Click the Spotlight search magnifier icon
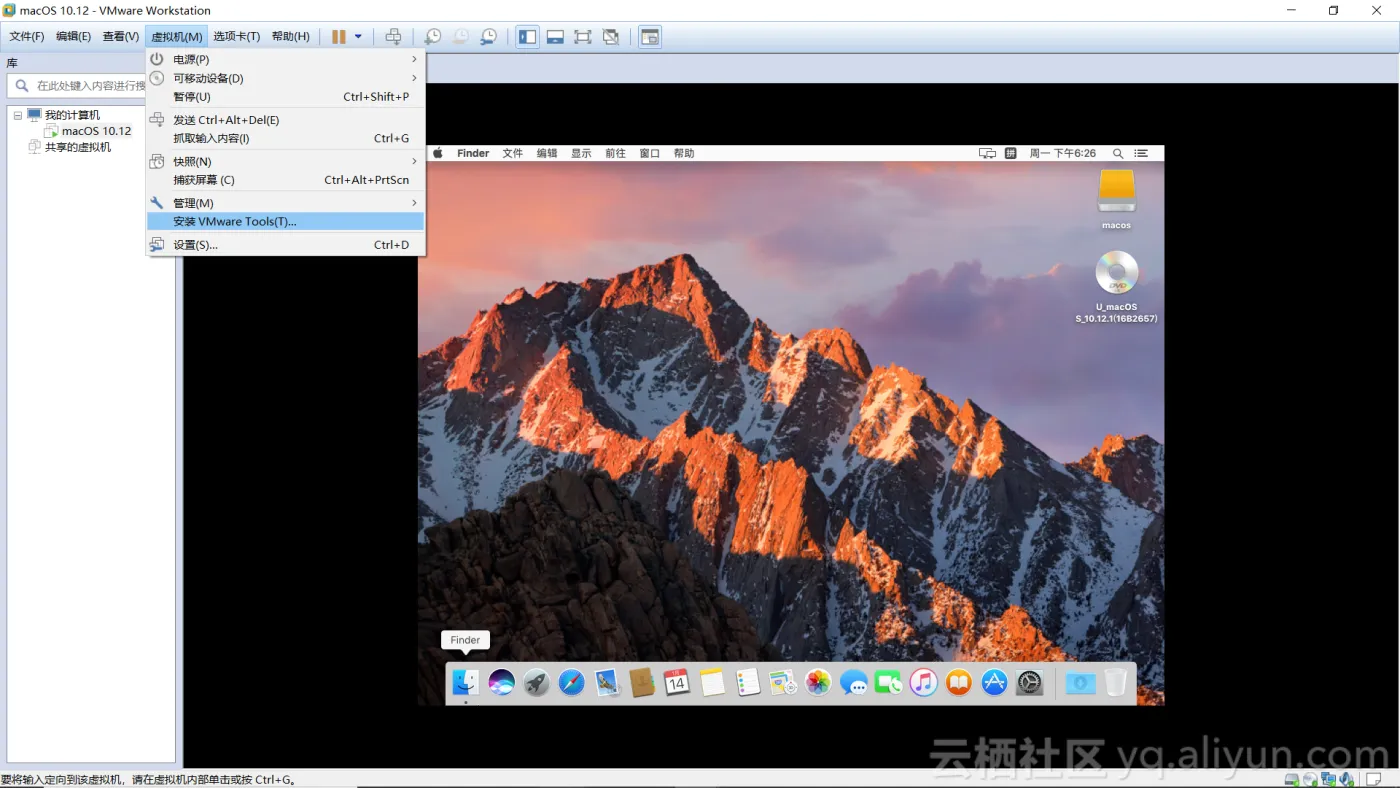 click(x=1118, y=153)
